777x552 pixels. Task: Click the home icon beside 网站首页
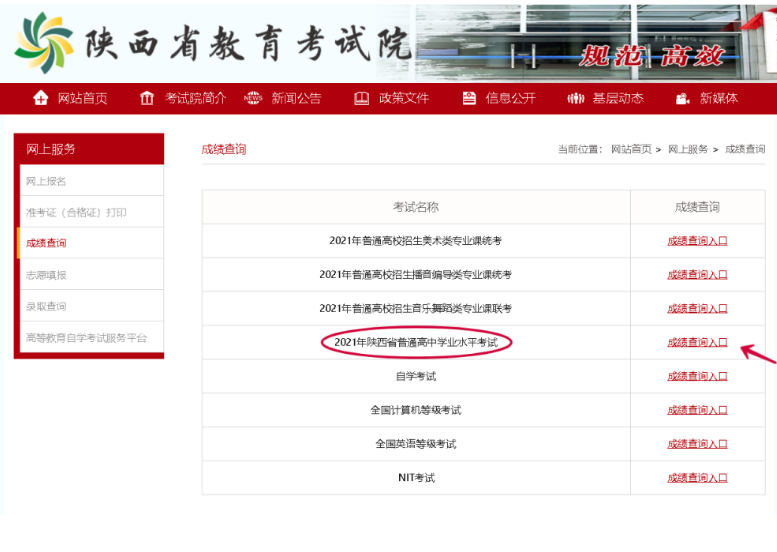pyautogui.click(x=41, y=98)
